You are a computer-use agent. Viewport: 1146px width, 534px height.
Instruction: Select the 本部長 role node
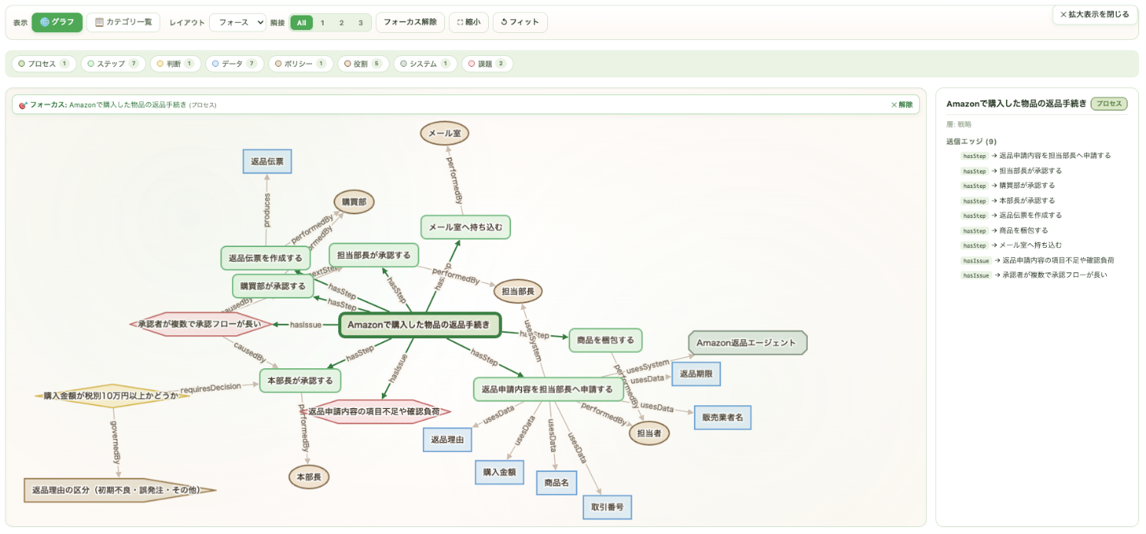pyautogui.click(x=309, y=477)
